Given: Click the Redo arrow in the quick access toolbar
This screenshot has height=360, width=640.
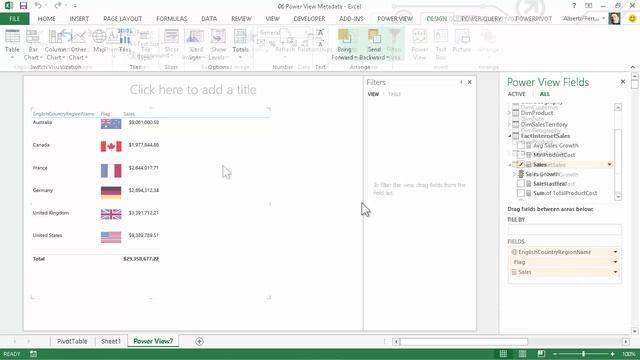Looking at the screenshot, I should (x=58, y=6).
